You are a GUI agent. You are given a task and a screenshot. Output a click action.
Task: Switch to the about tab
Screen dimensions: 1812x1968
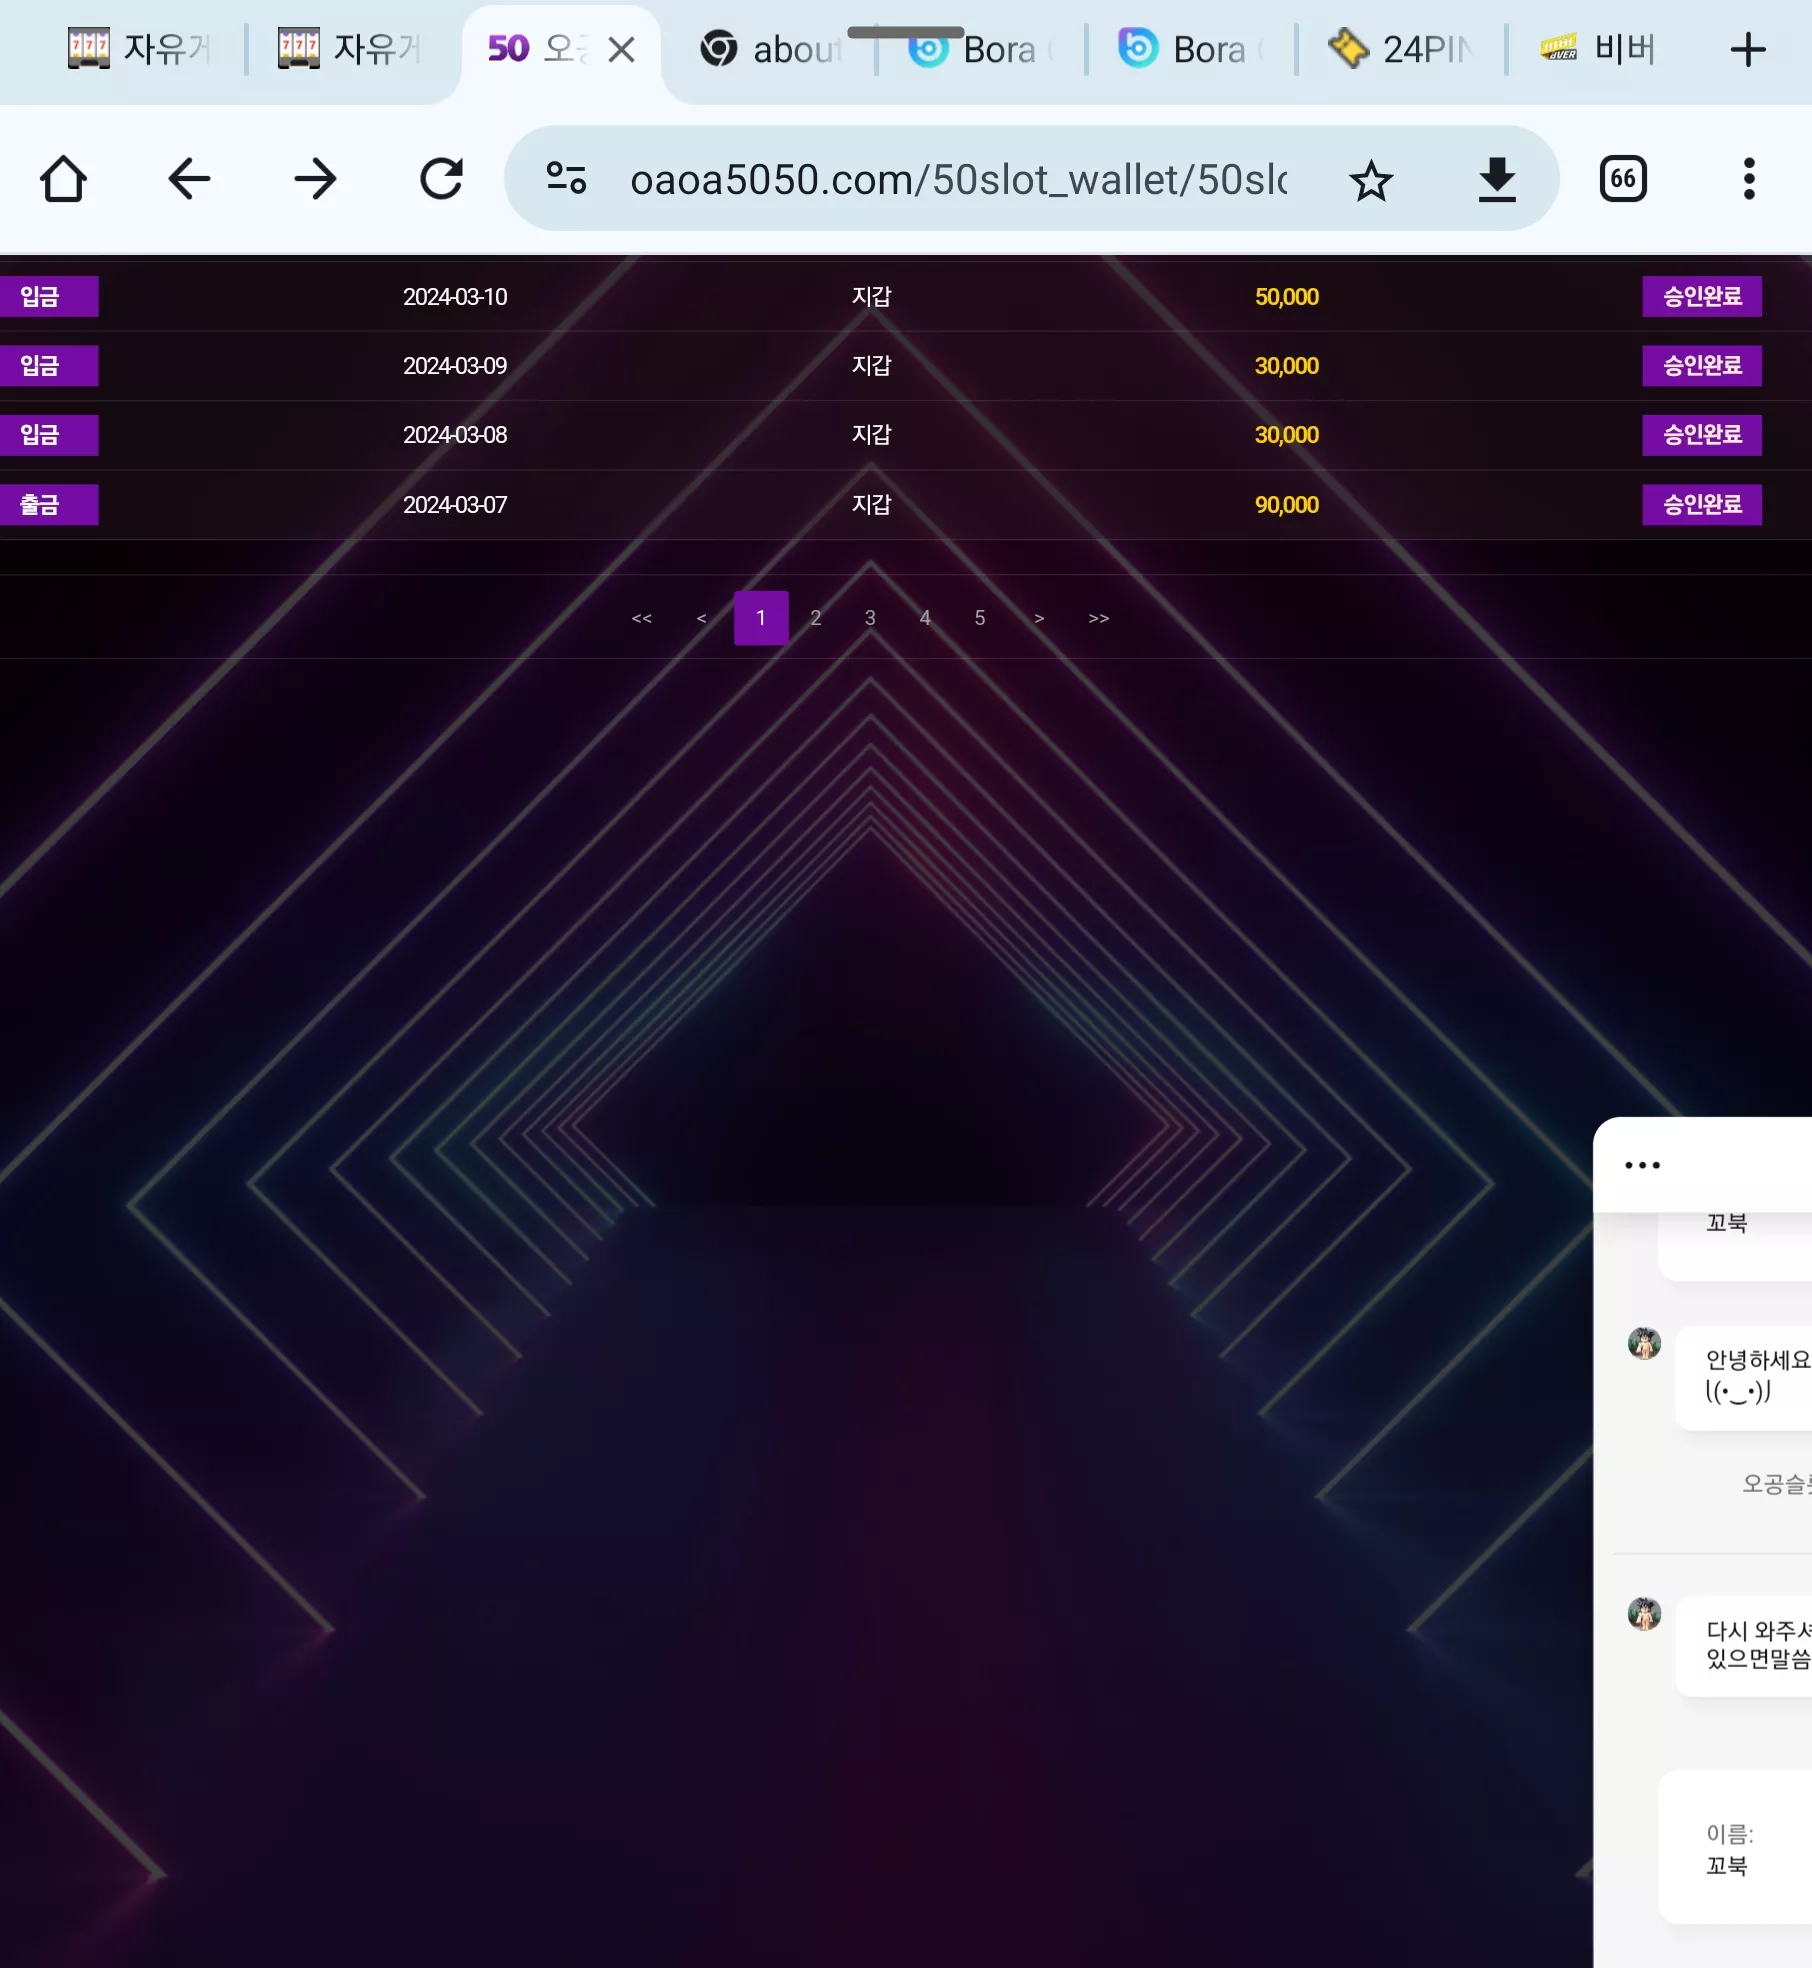[x=772, y=49]
